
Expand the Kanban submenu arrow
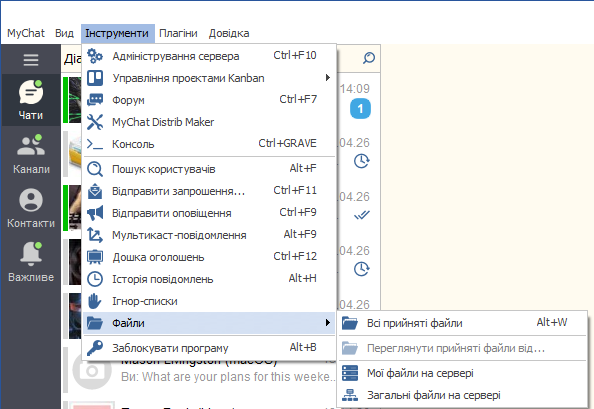coord(328,78)
